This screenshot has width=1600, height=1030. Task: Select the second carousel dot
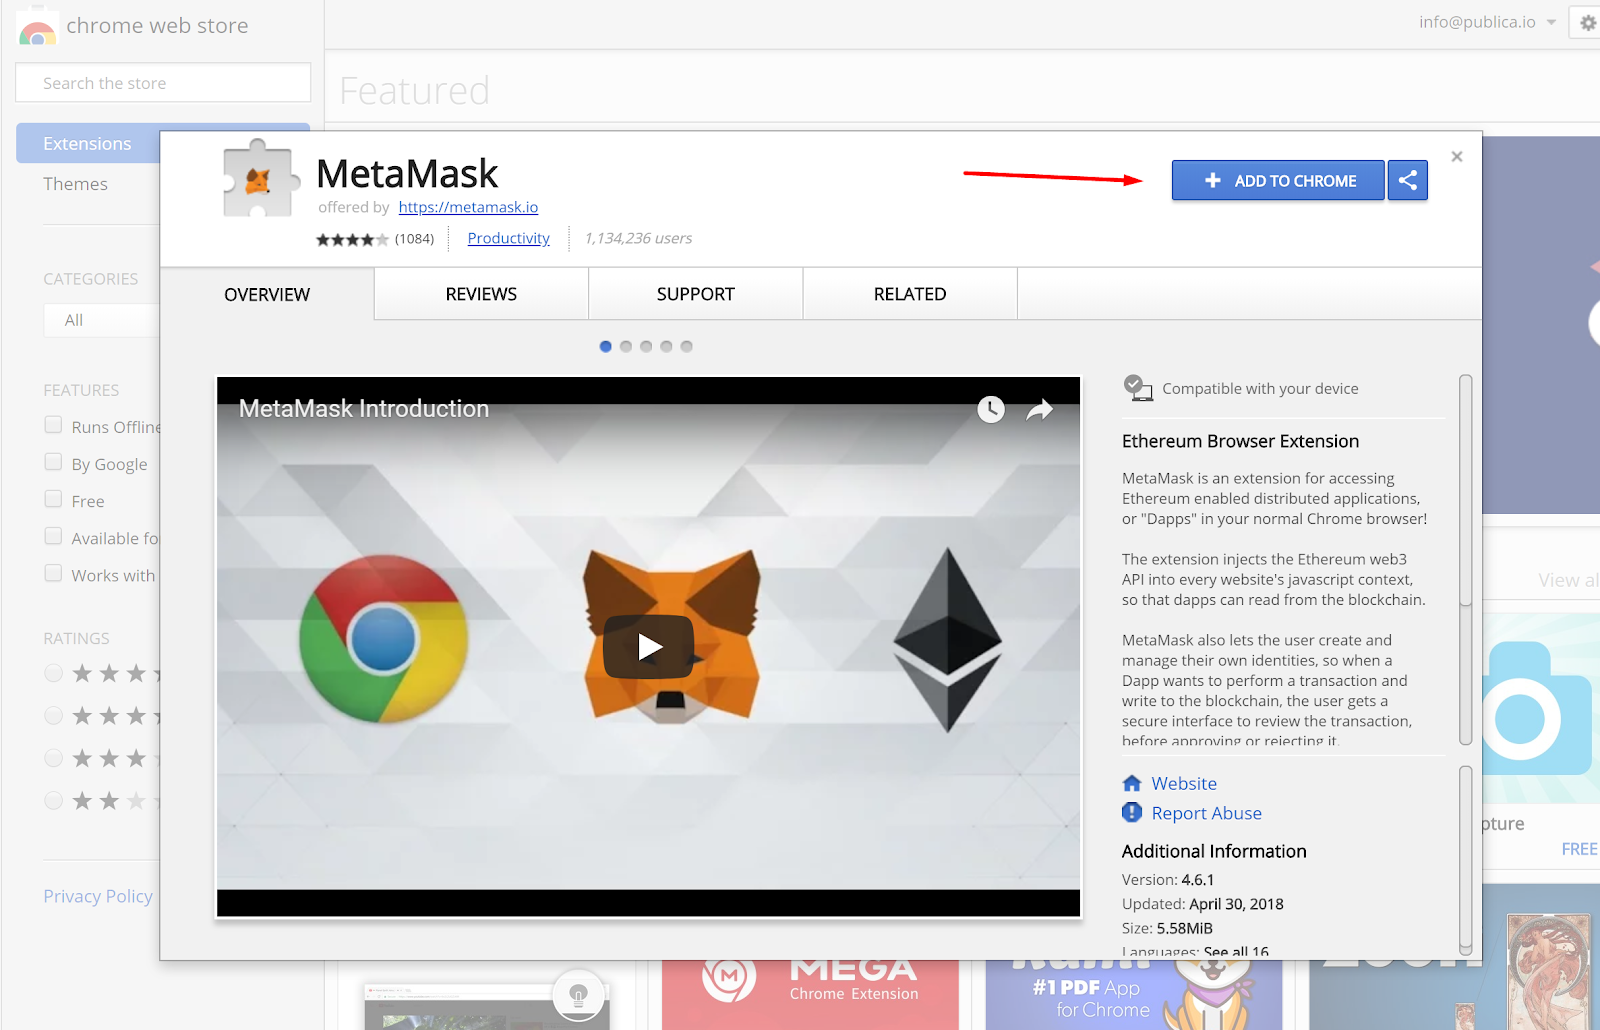(626, 346)
